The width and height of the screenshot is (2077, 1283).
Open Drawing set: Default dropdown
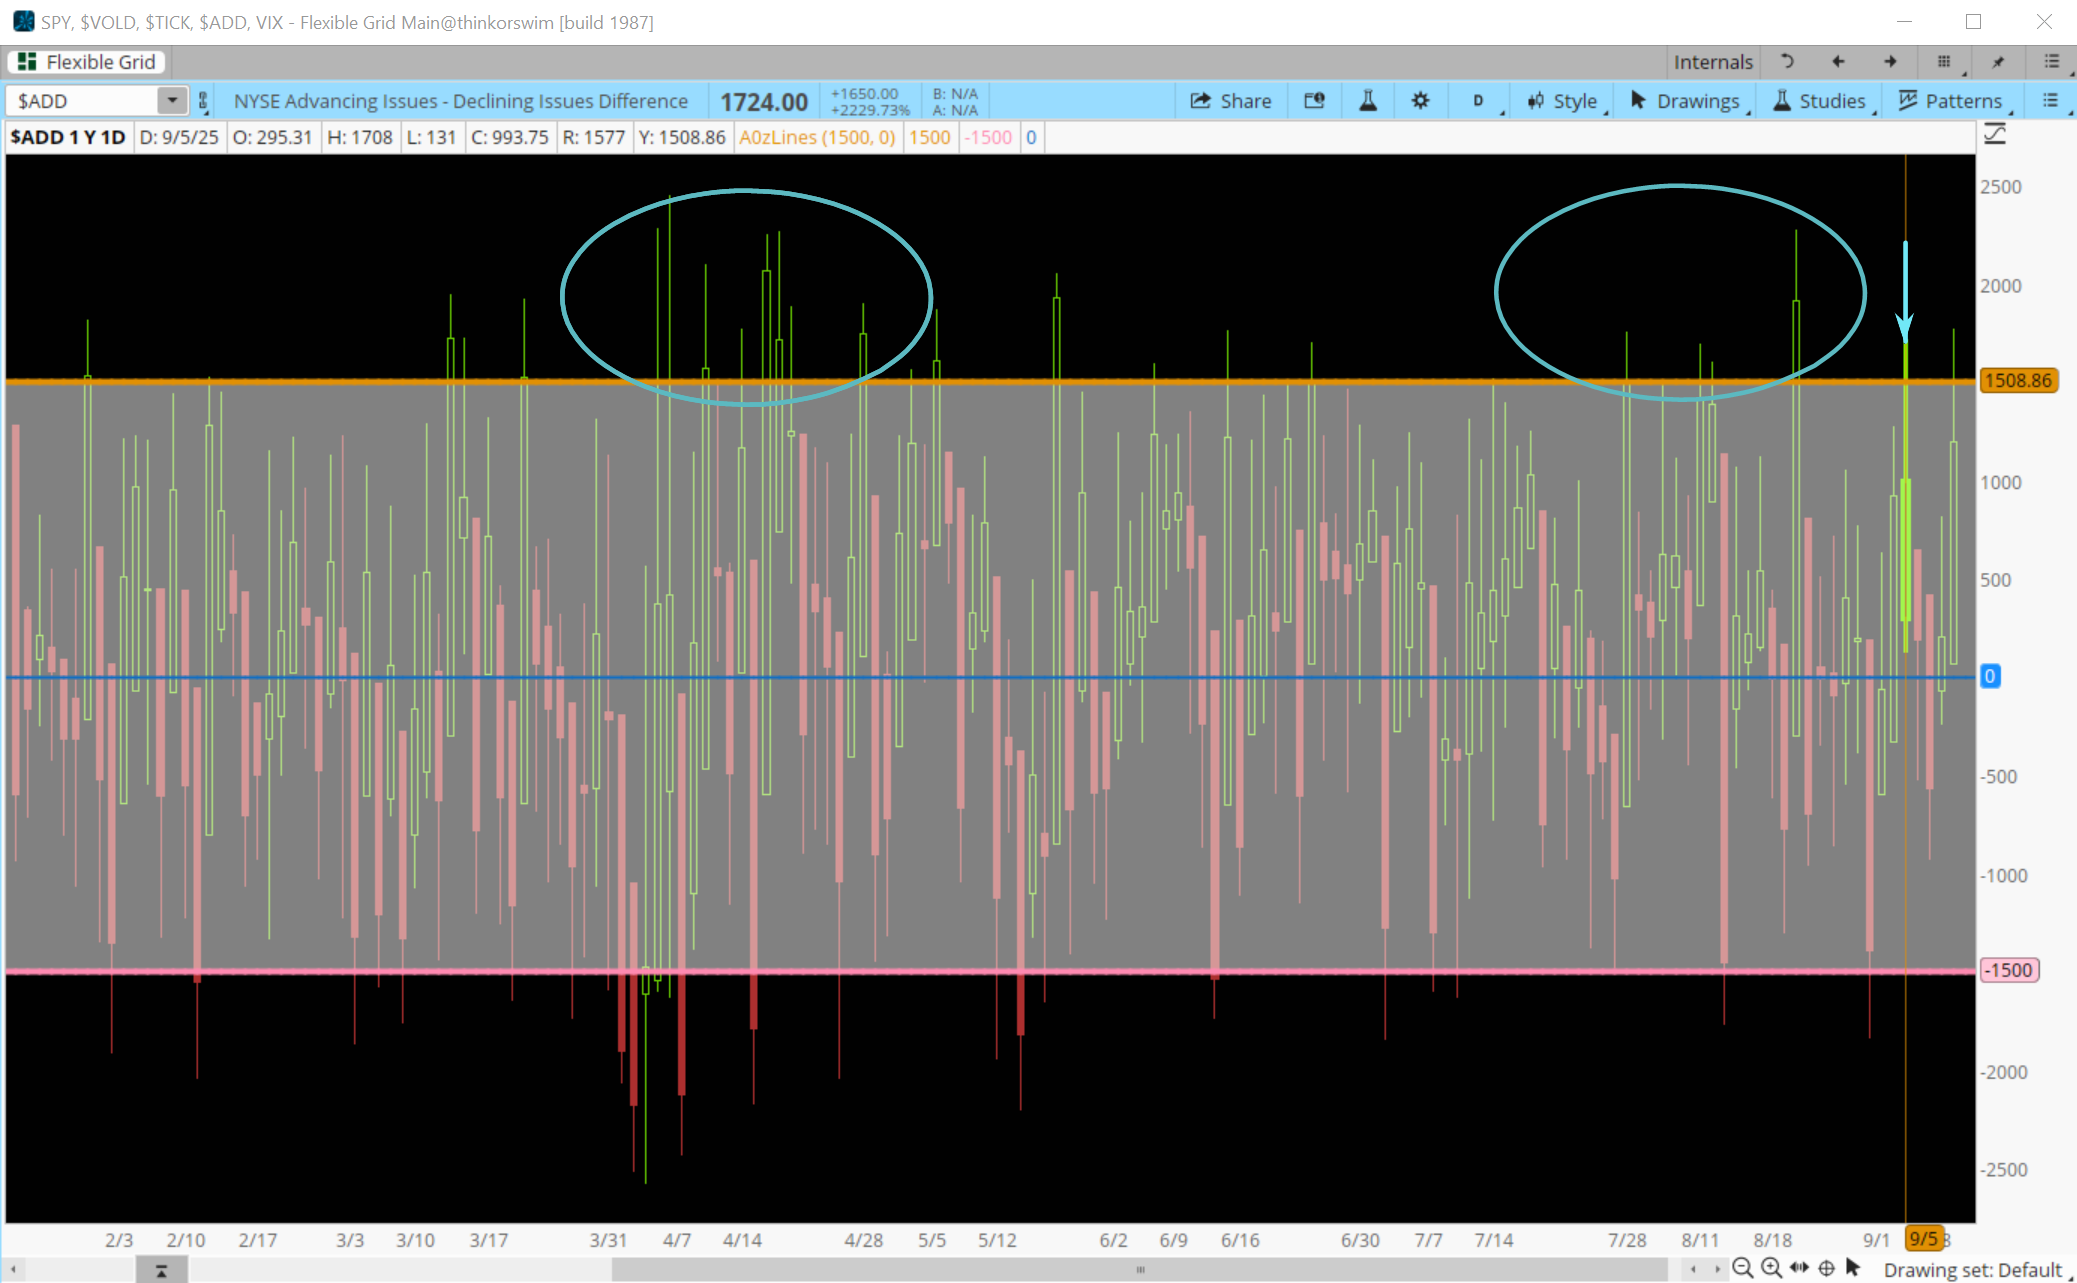pyautogui.click(x=1976, y=1269)
